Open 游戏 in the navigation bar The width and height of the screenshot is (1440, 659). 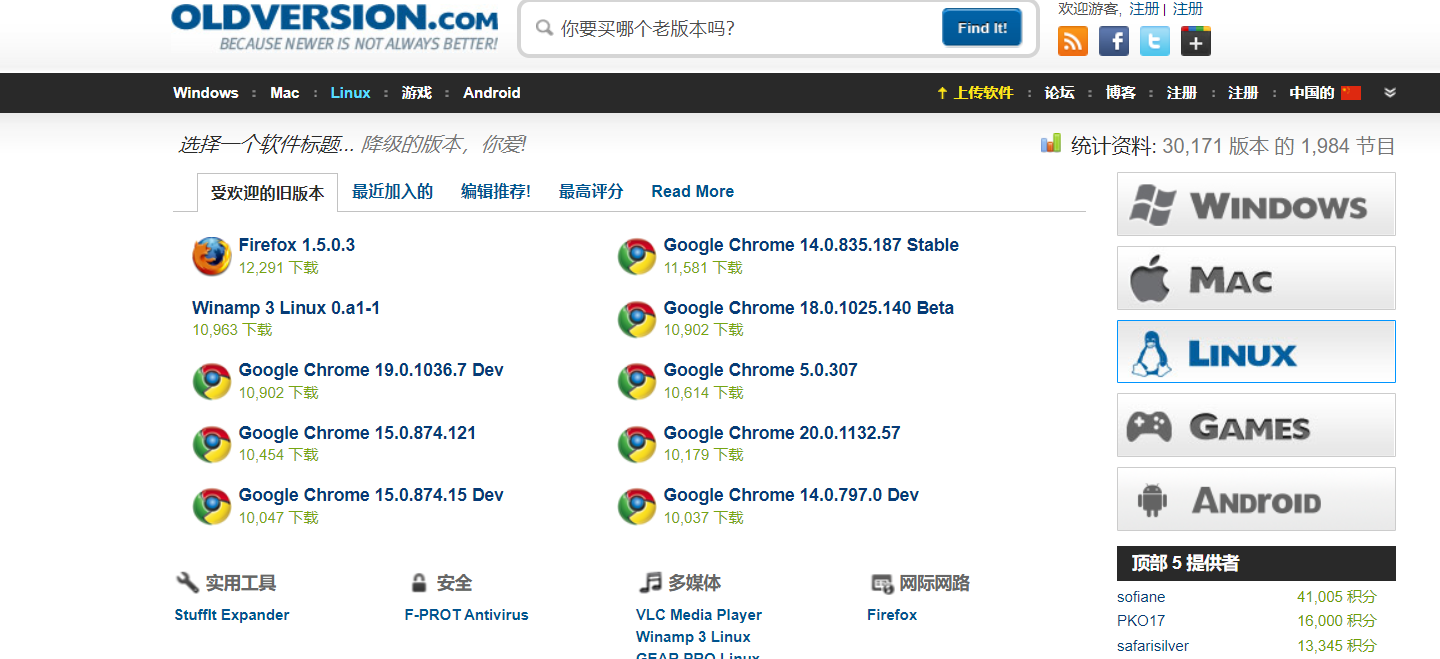tap(417, 93)
